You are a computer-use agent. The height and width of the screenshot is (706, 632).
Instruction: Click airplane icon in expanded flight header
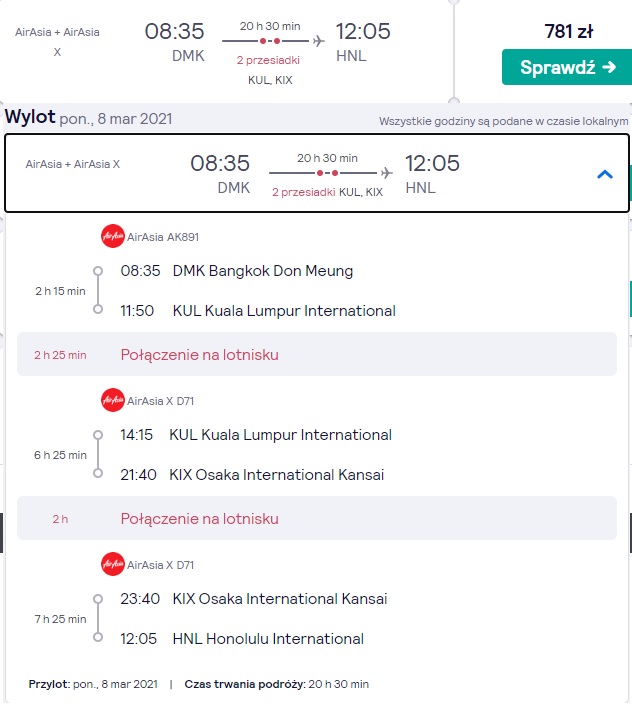click(386, 173)
